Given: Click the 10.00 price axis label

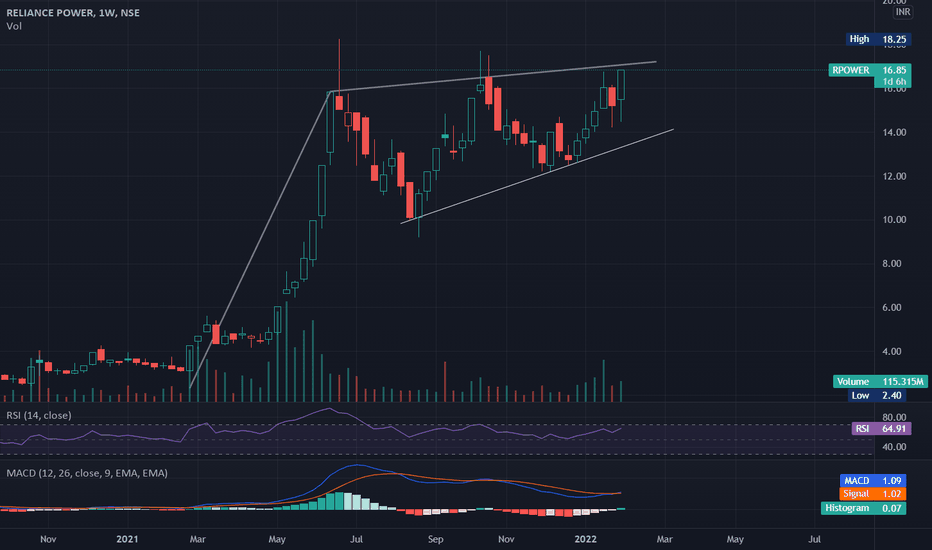Looking at the screenshot, I should pyautogui.click(x=894, y=220).
